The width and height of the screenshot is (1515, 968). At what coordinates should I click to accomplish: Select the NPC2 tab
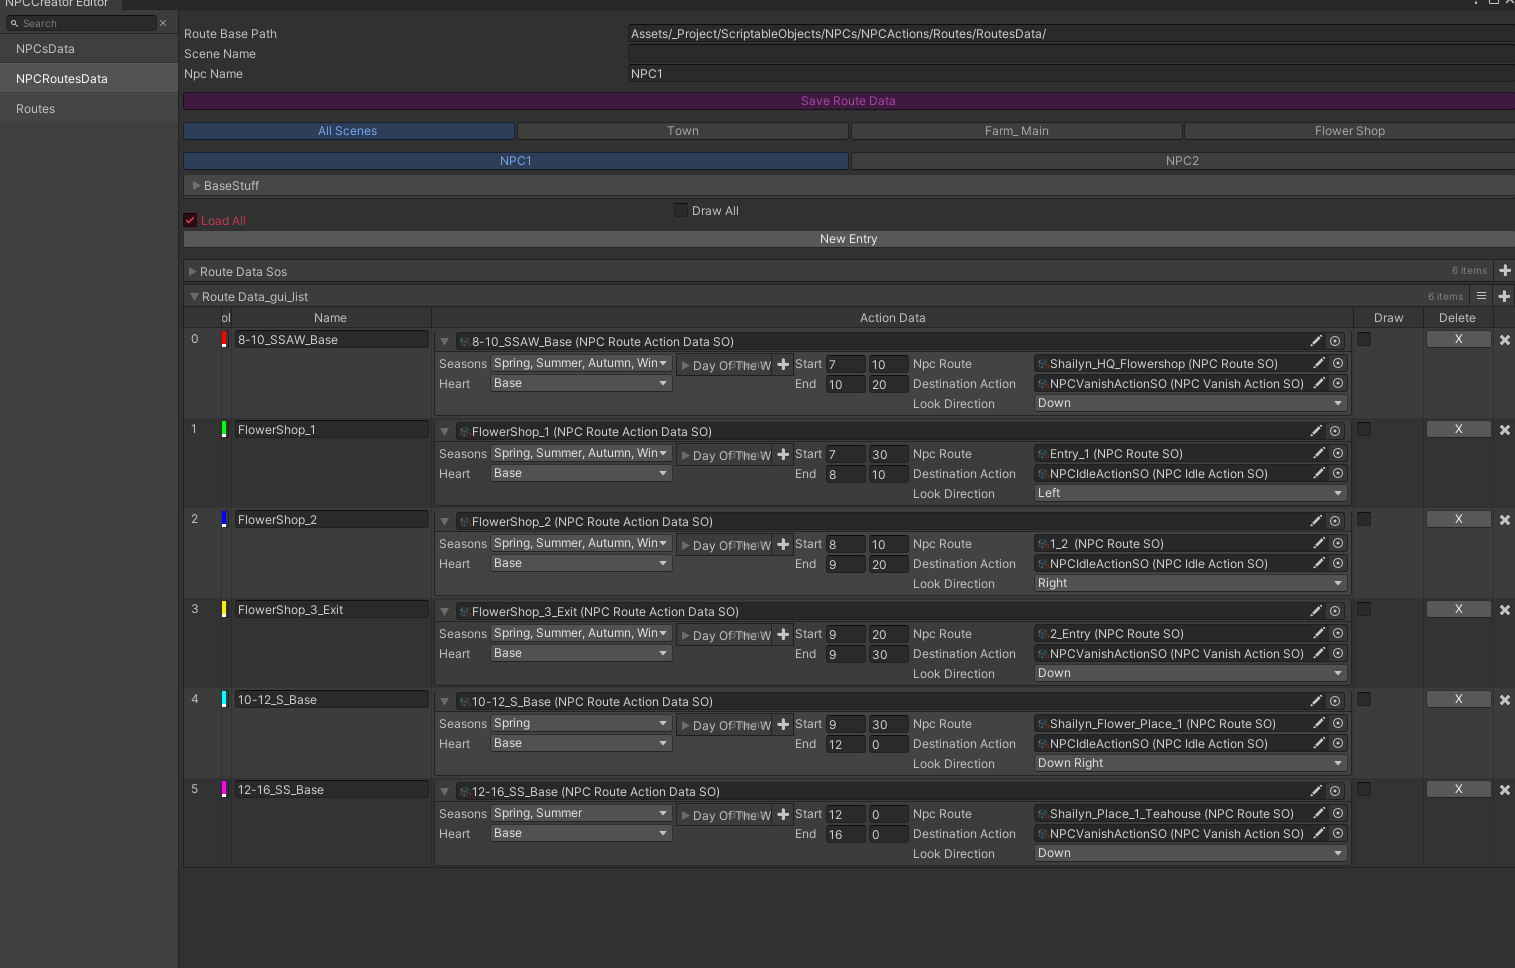coord(1182,161)
